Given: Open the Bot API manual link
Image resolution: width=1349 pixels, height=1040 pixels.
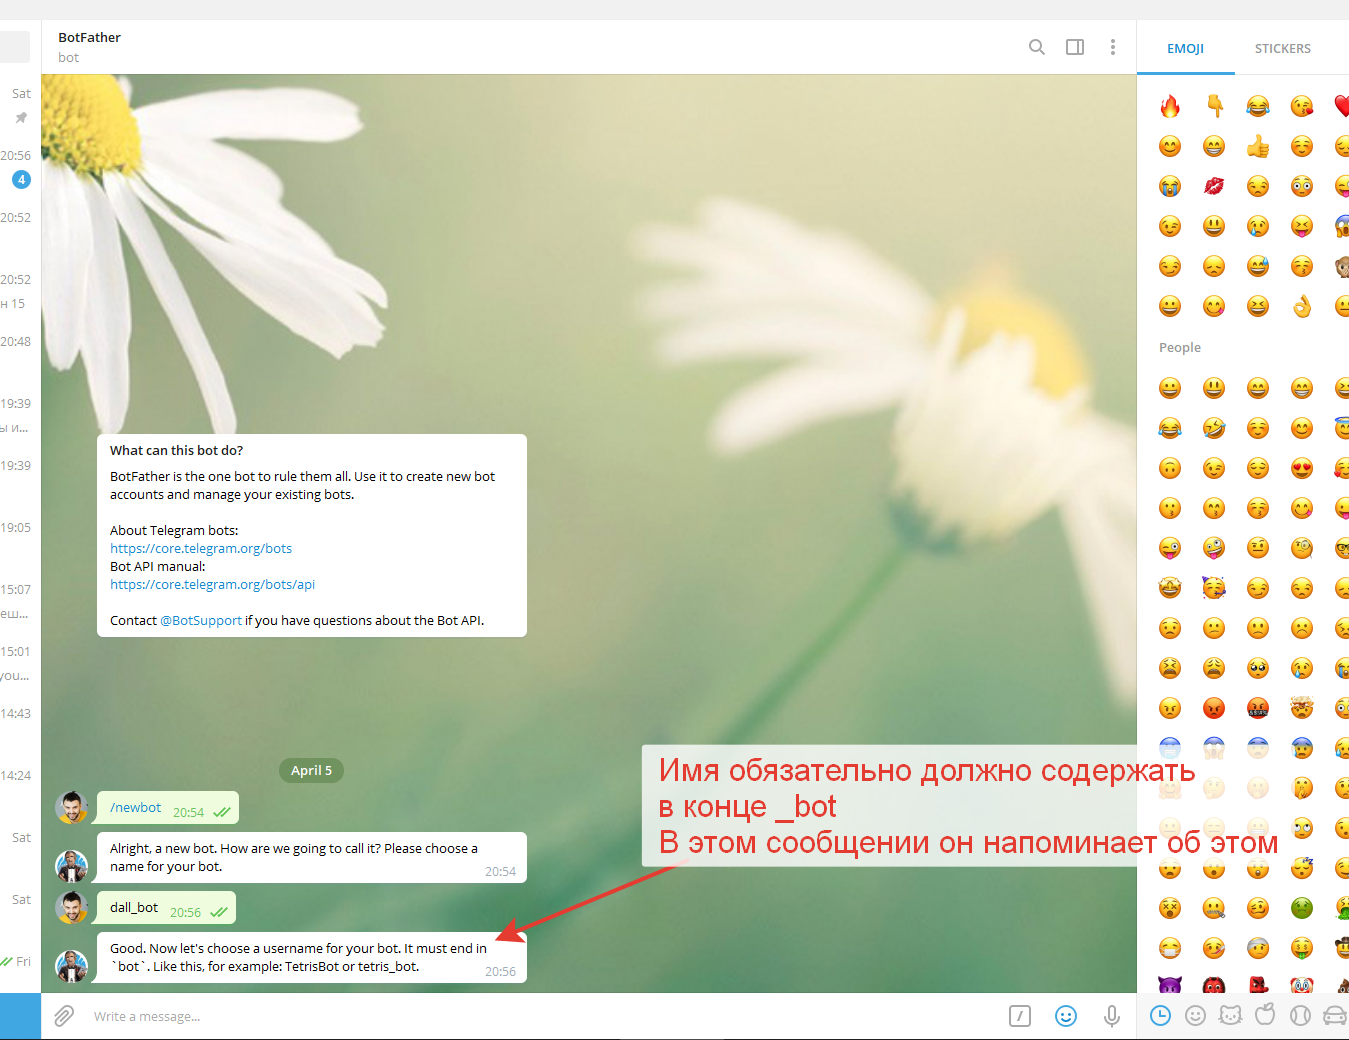Looking at the screenshot, I should [x=212, y=585].
